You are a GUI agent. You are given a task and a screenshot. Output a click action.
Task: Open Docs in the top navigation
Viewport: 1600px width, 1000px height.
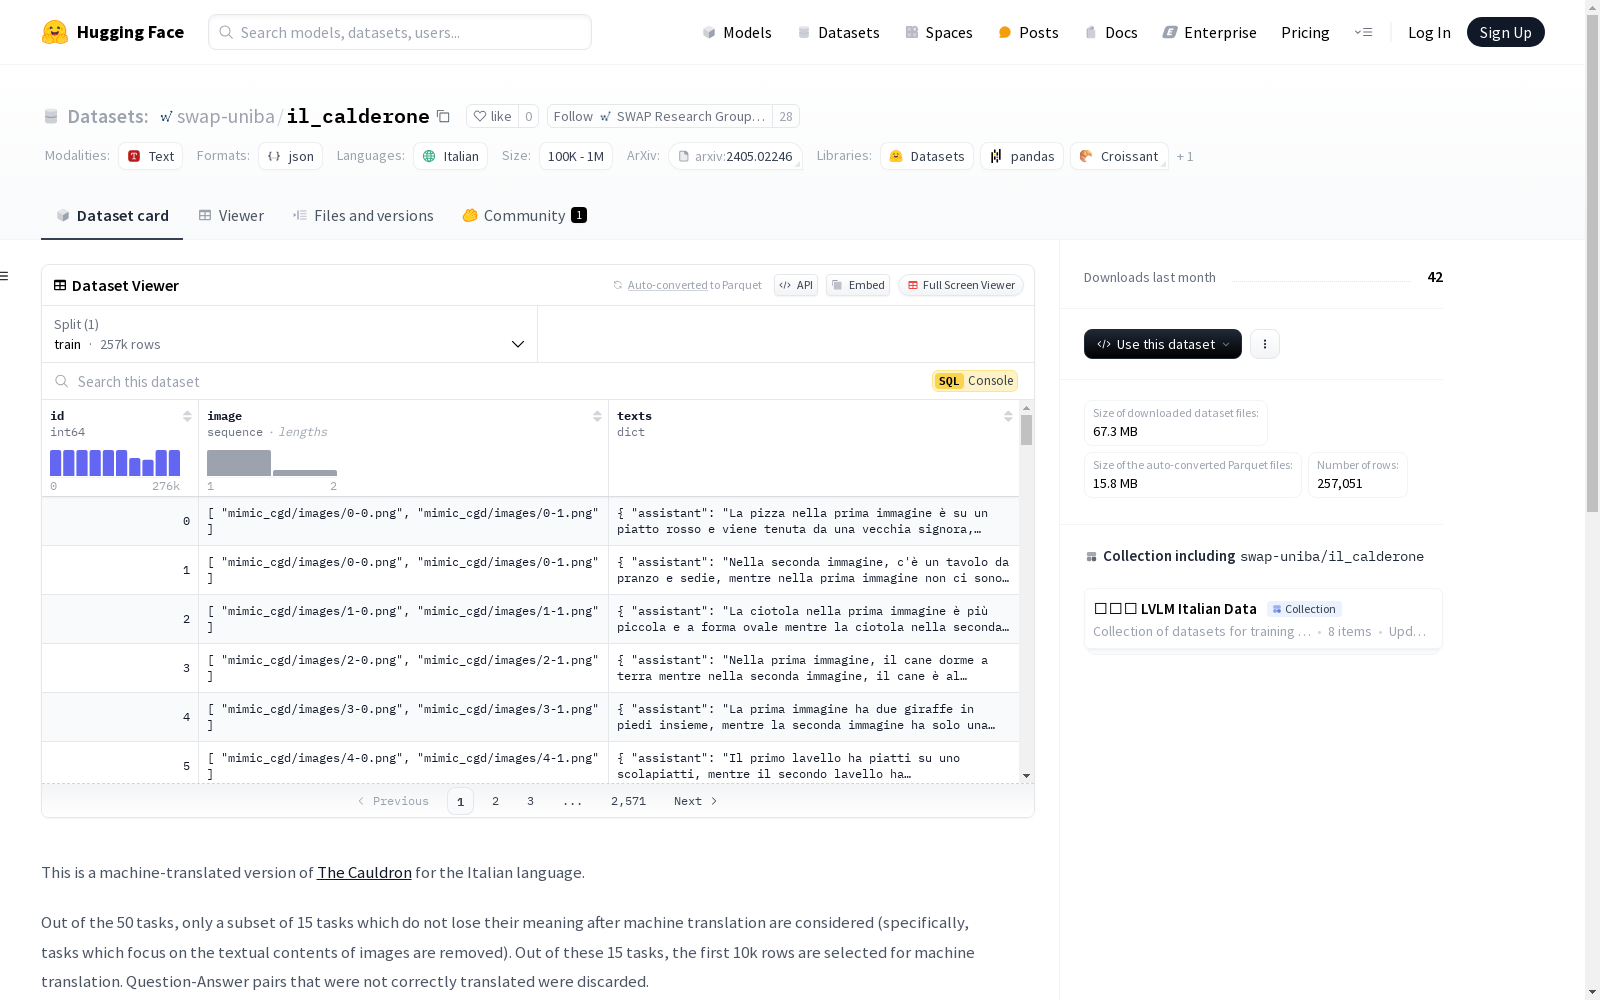[x=1111, y=32]
